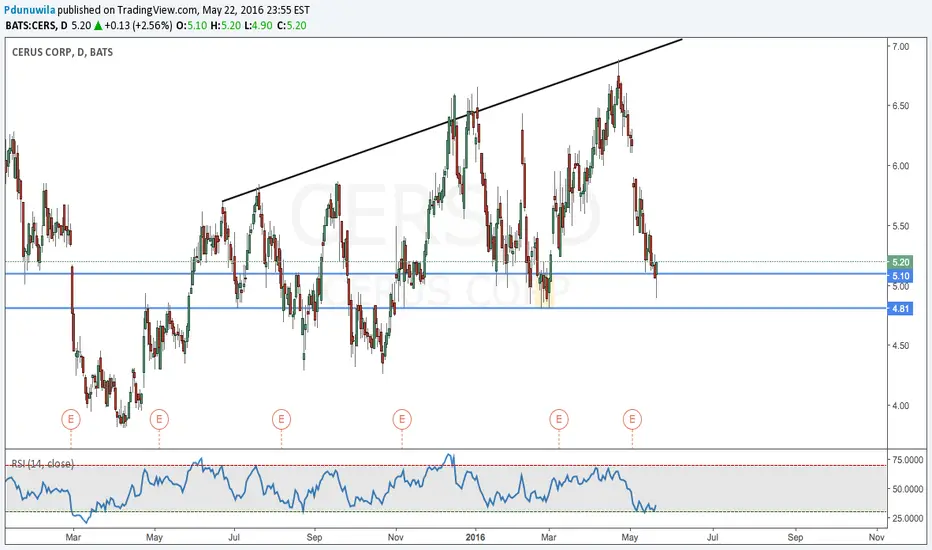Click the C:5.20 close value
Screen dimensions: 932x550
tap(292, 26)
